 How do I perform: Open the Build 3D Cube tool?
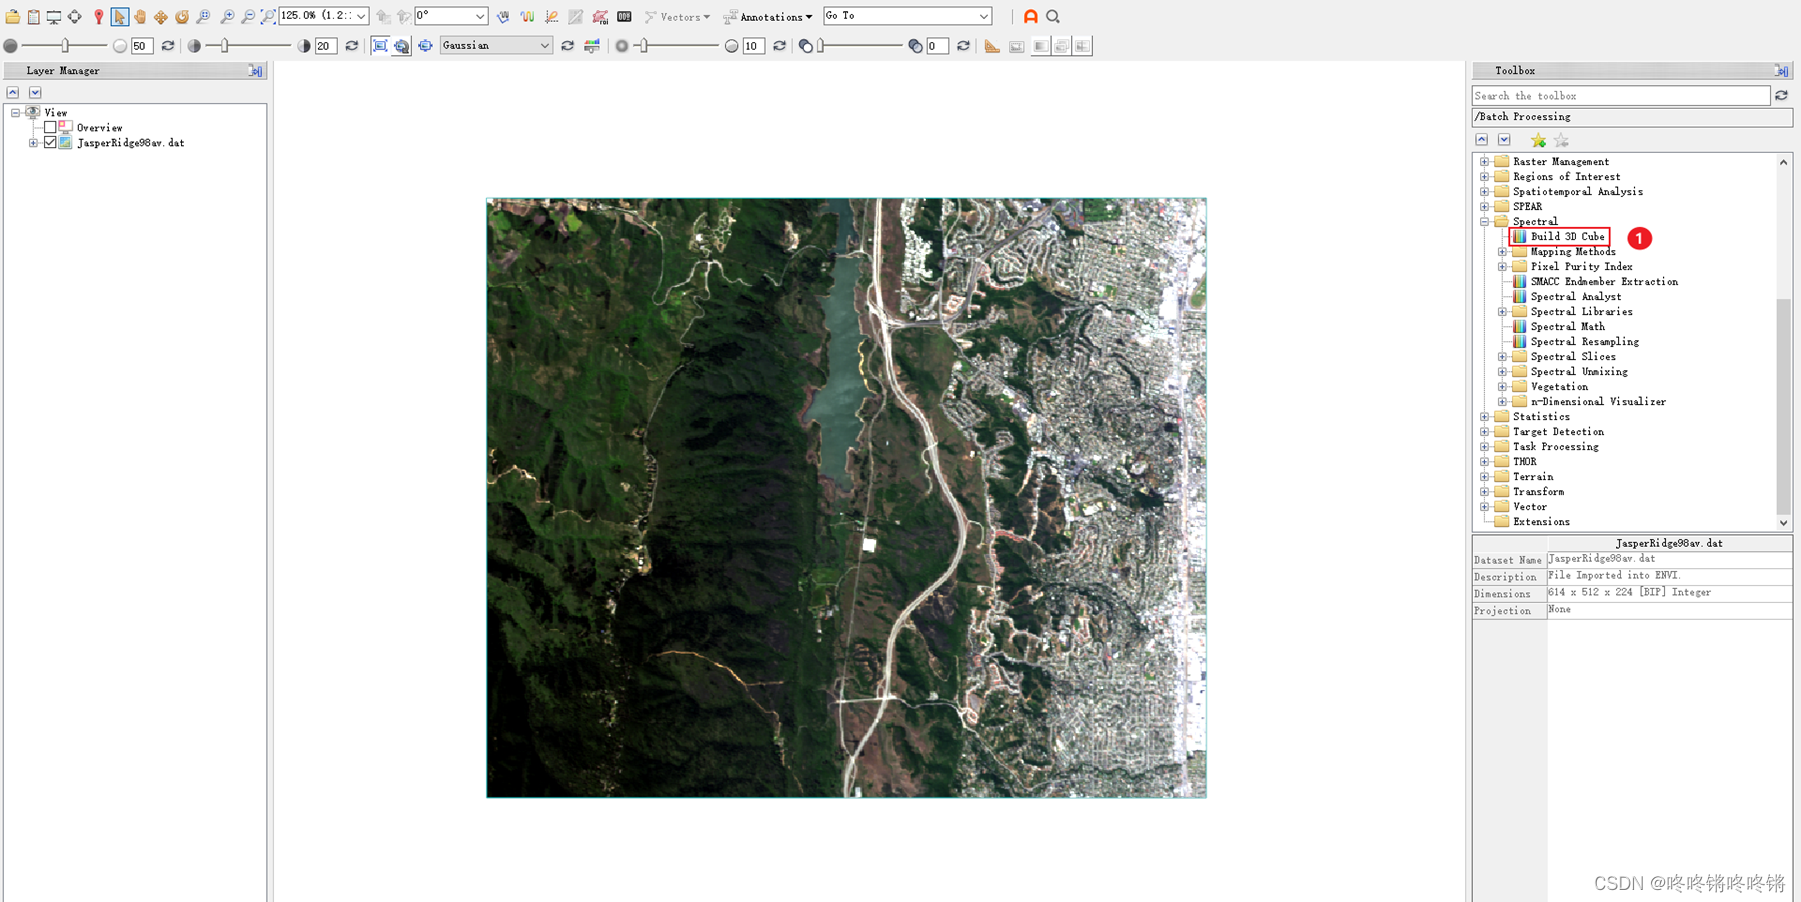click(x=1559, y=237)
